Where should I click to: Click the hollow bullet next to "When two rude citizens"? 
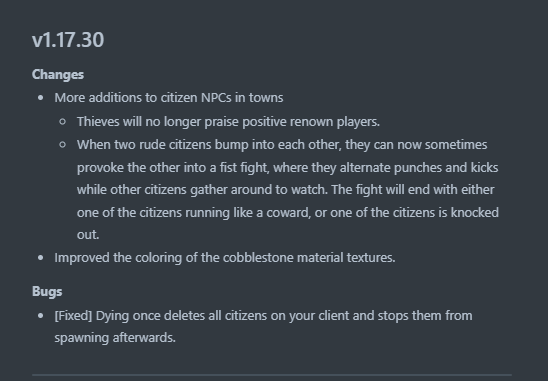click(x=63, y=145)
